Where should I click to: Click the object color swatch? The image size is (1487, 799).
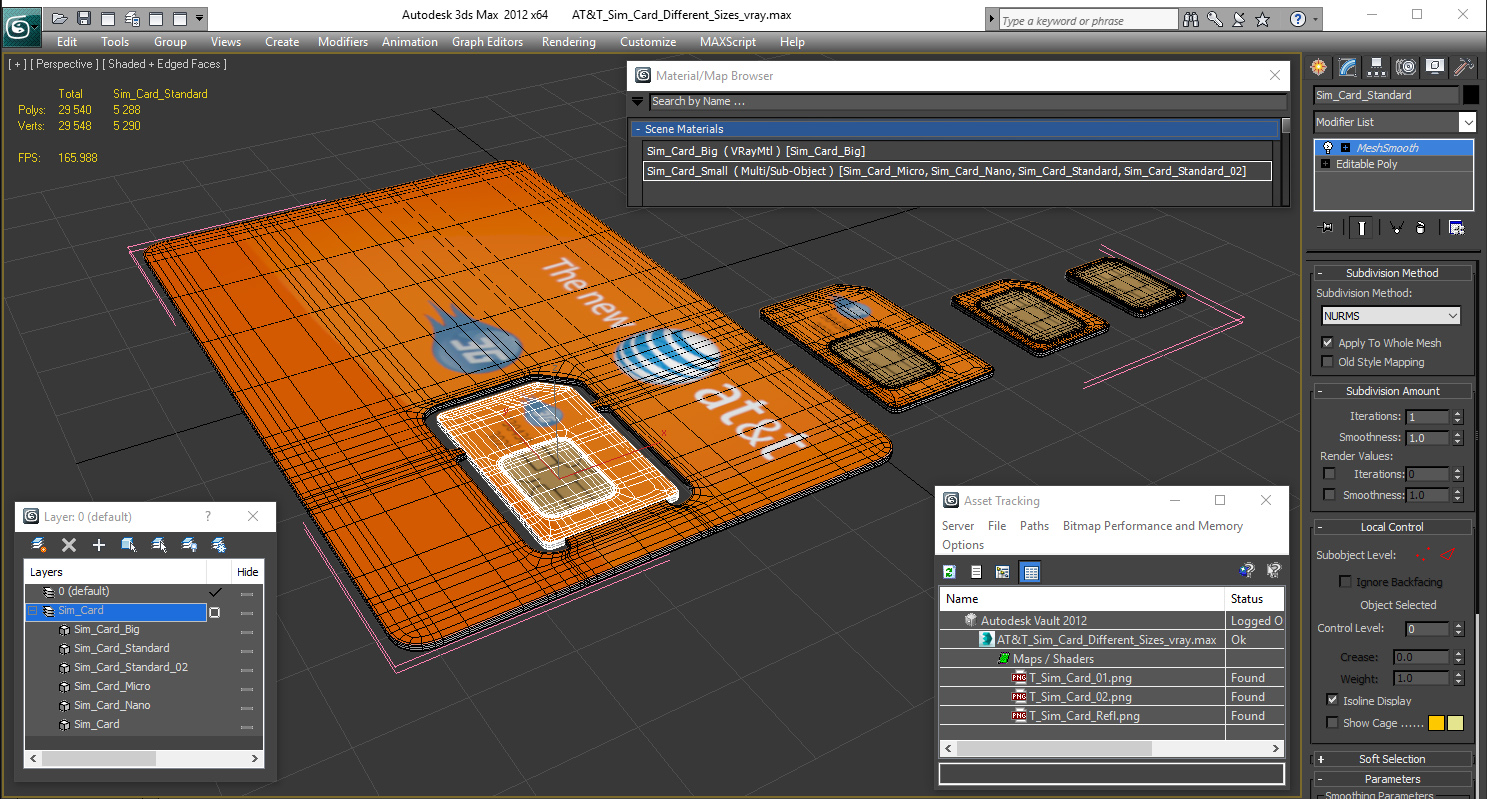[x=1470, y=95]
